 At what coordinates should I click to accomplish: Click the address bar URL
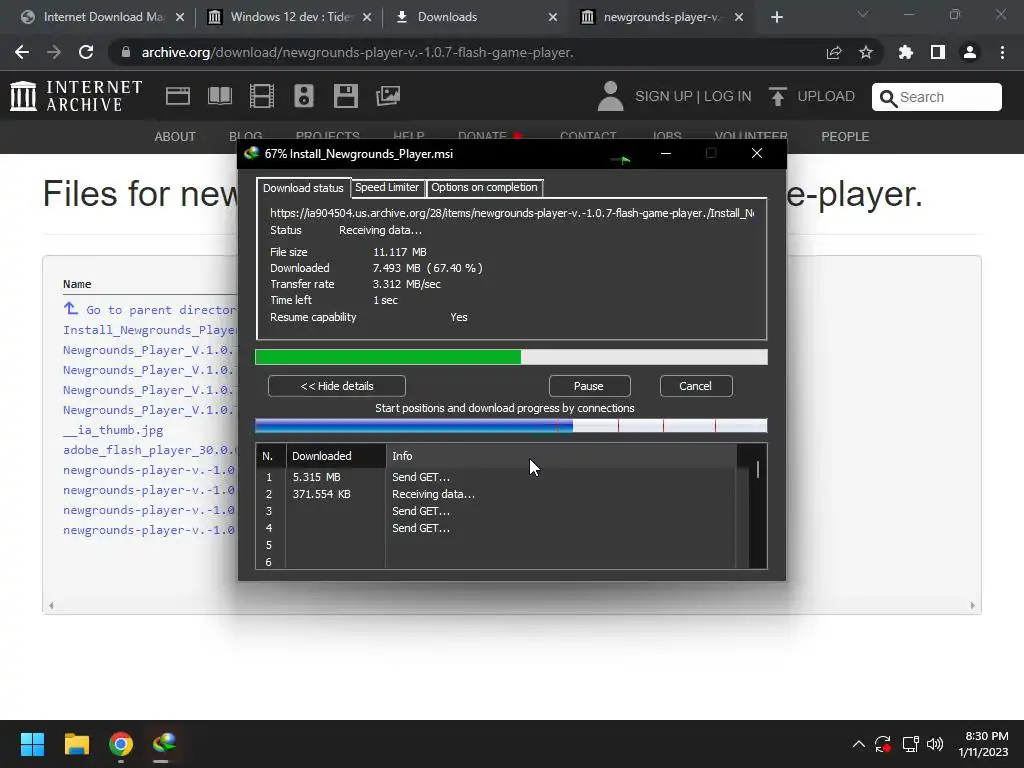coord(357,52)
